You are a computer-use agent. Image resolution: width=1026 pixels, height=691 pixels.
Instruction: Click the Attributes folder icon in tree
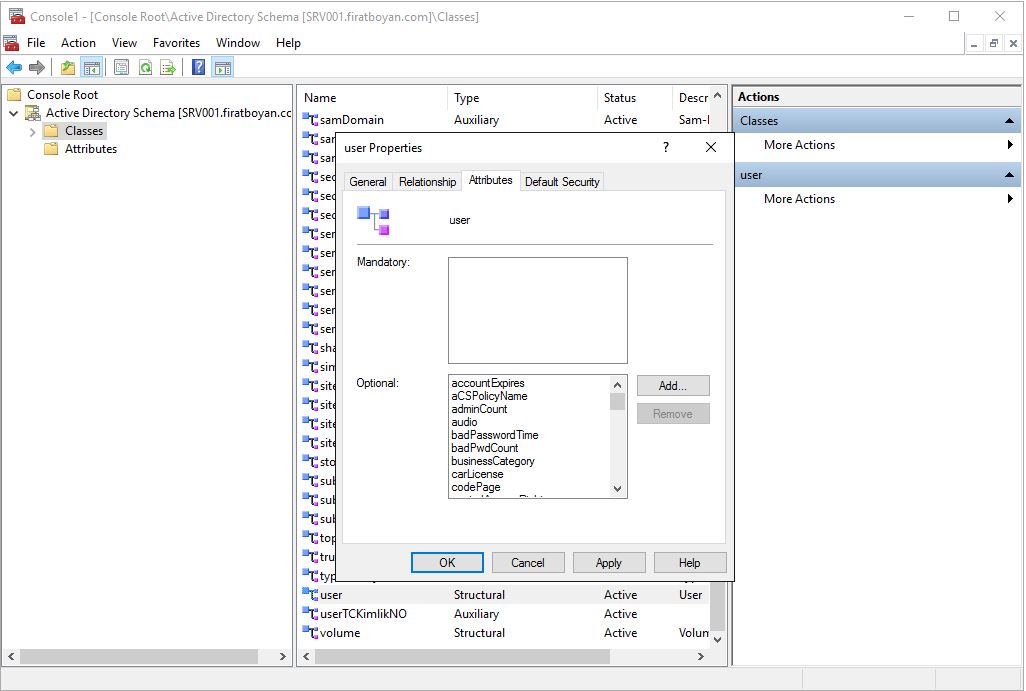coord(51,149)
